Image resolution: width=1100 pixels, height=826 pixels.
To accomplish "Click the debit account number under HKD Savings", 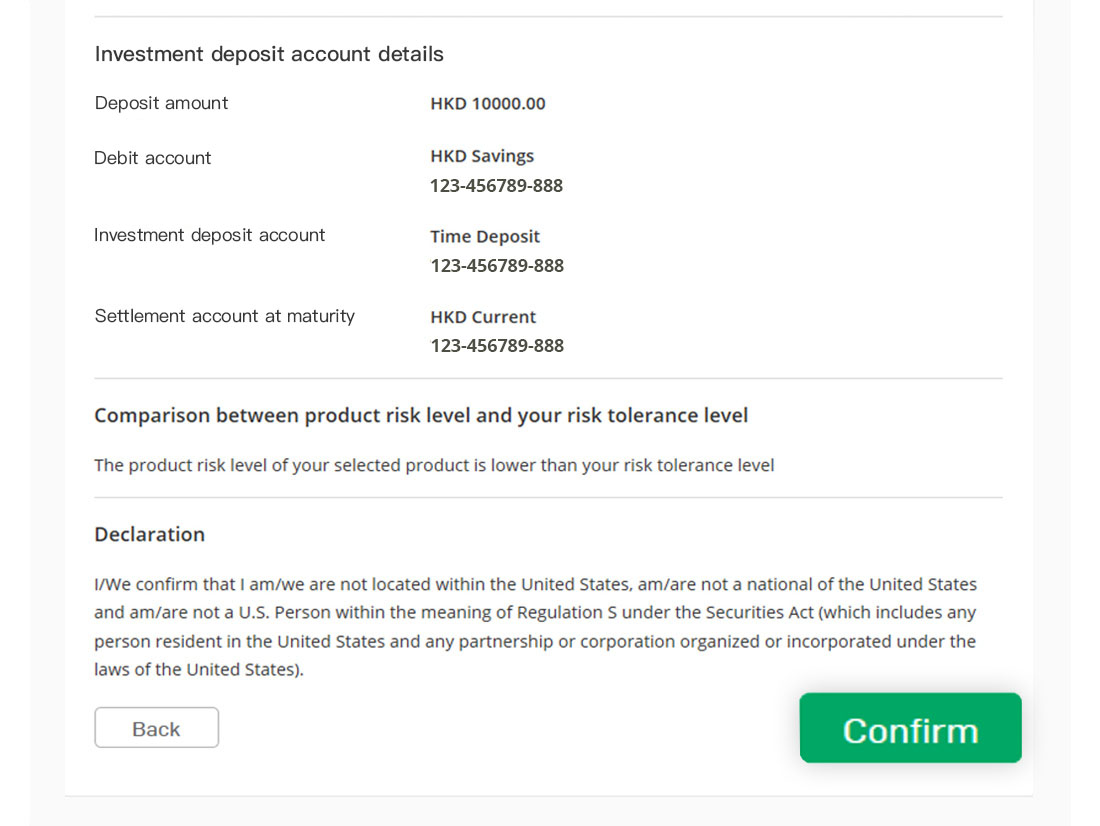I will (x=496, y=186).
